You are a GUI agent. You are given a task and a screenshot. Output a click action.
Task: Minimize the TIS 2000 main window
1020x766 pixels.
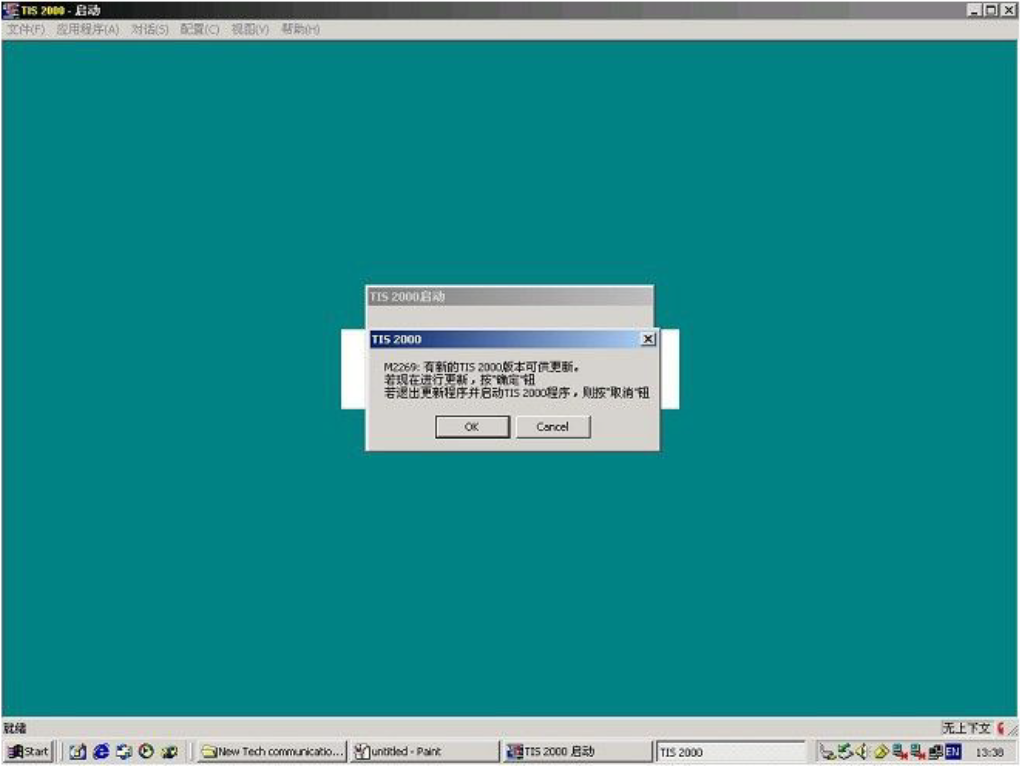pos(974,10)
